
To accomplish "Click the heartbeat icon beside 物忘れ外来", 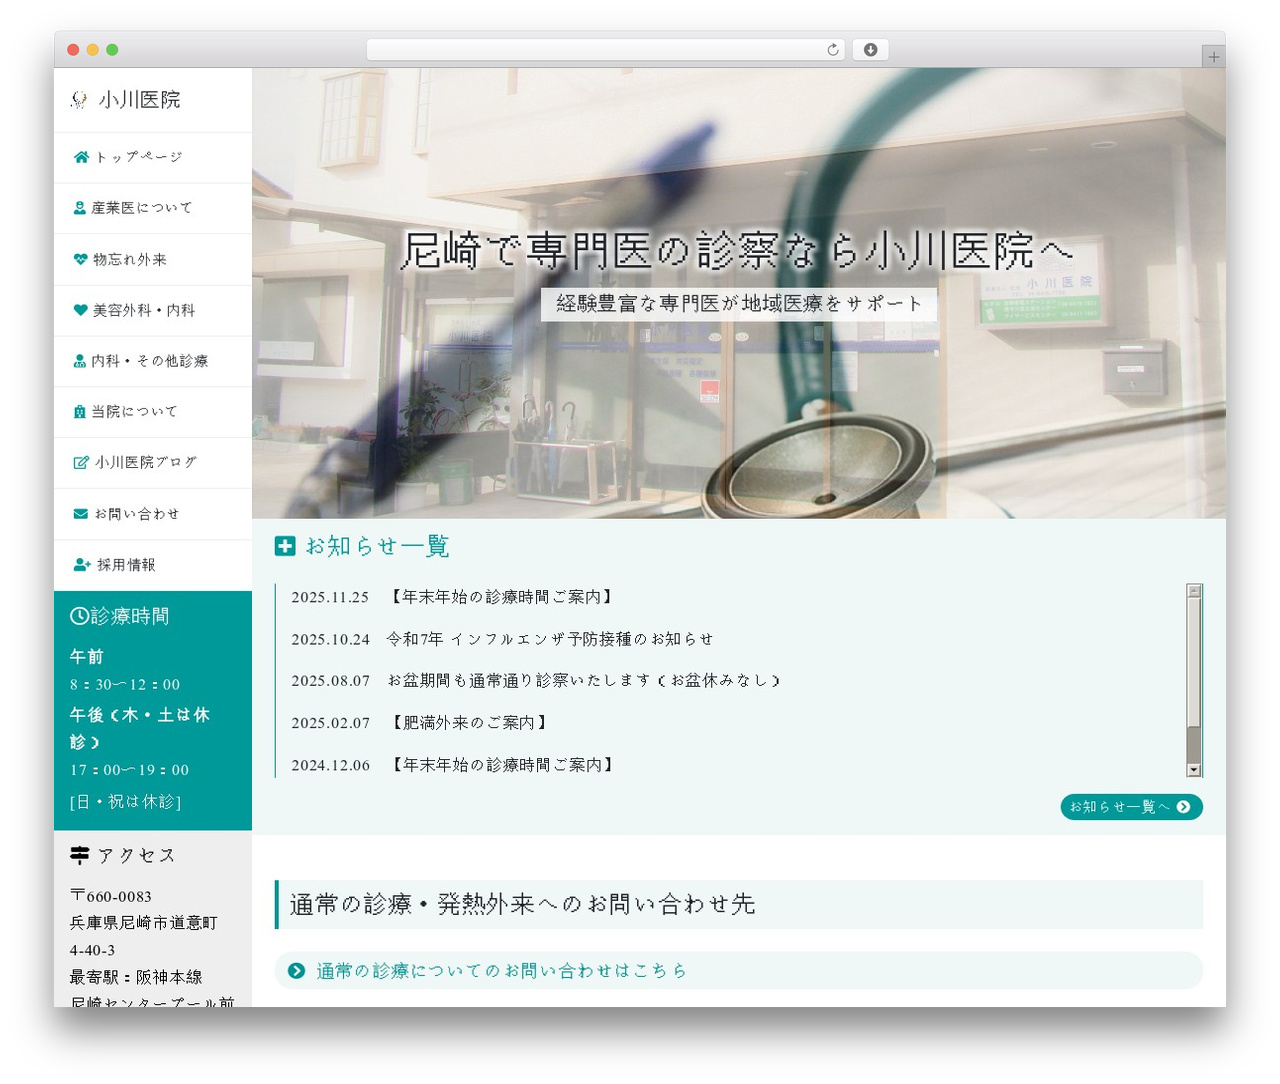I will click(81, 259).
